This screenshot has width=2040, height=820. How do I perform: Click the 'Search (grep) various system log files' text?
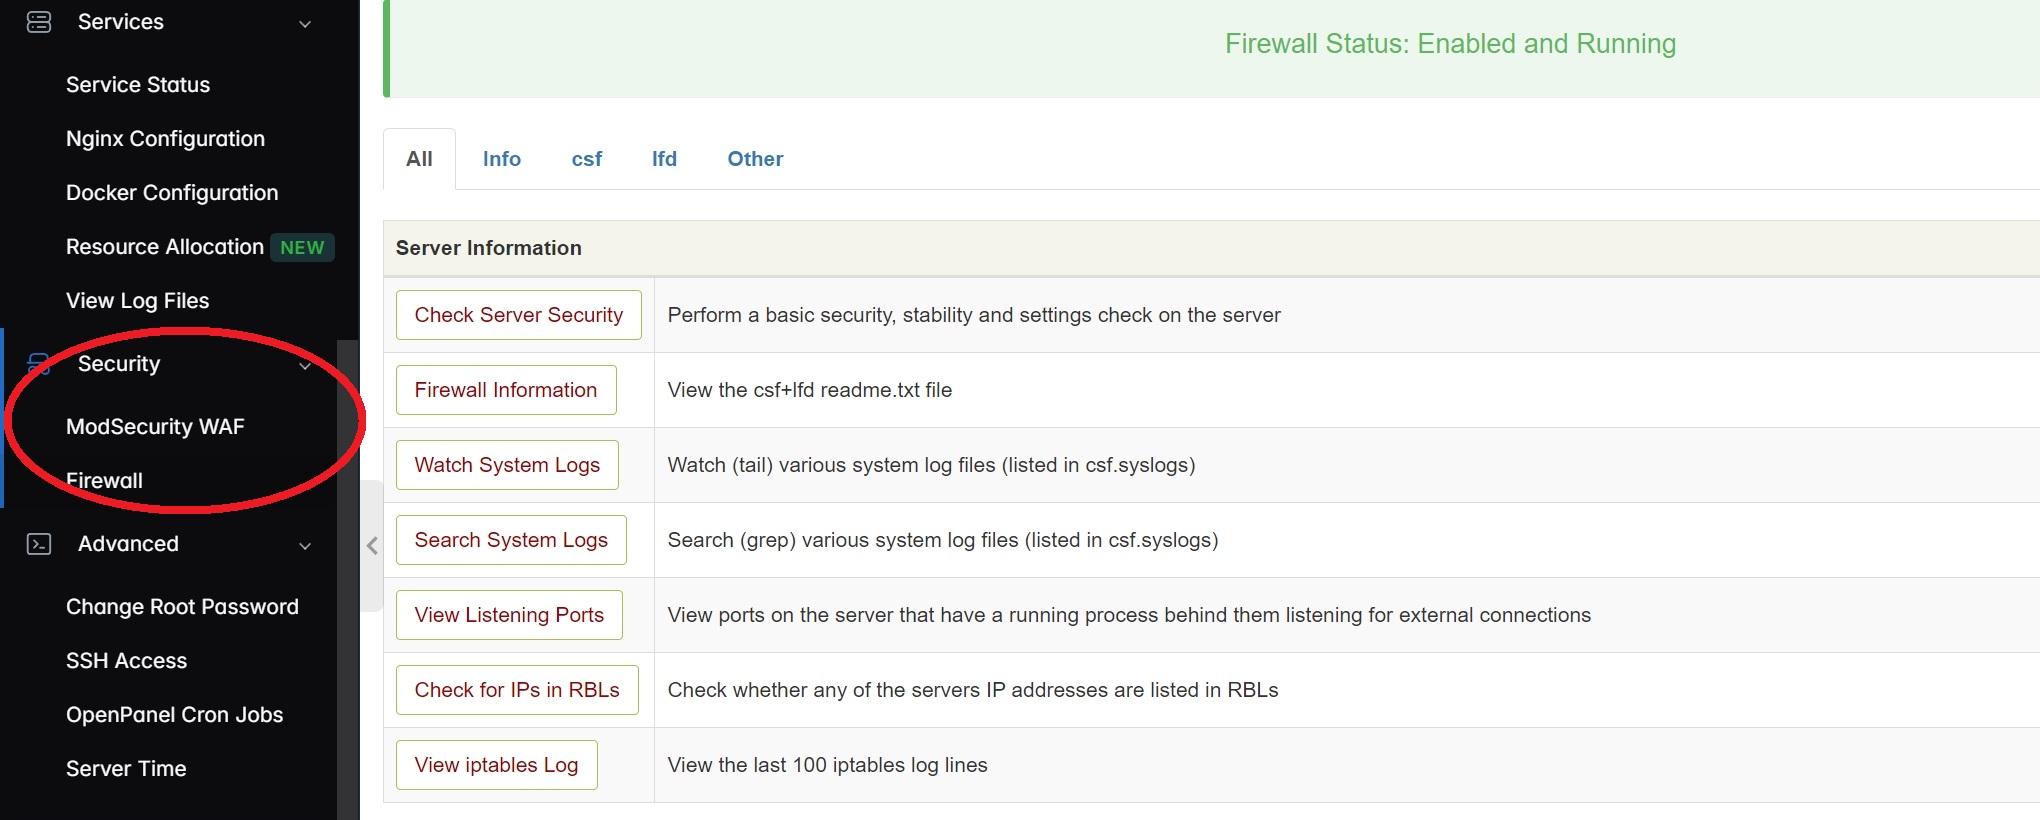[x=943, y=540]
